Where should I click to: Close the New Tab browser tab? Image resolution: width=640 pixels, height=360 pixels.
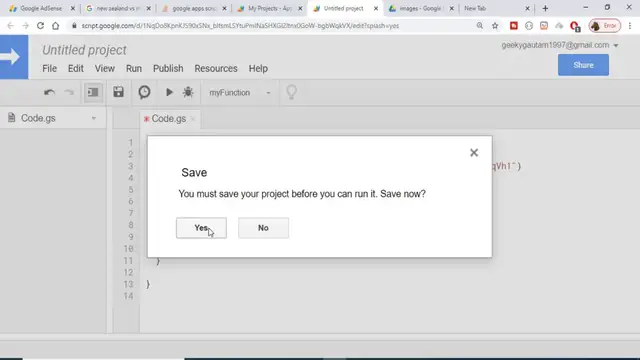click(x=527, y=8)
